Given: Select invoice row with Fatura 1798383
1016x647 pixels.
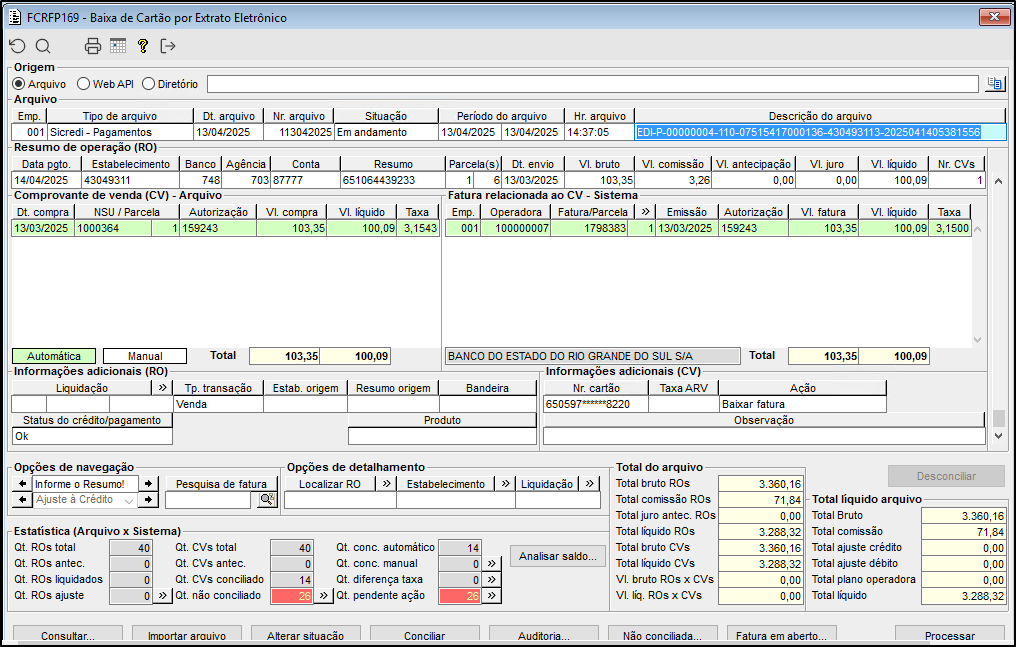Looking at the screenshot, I should coord(708,228).
